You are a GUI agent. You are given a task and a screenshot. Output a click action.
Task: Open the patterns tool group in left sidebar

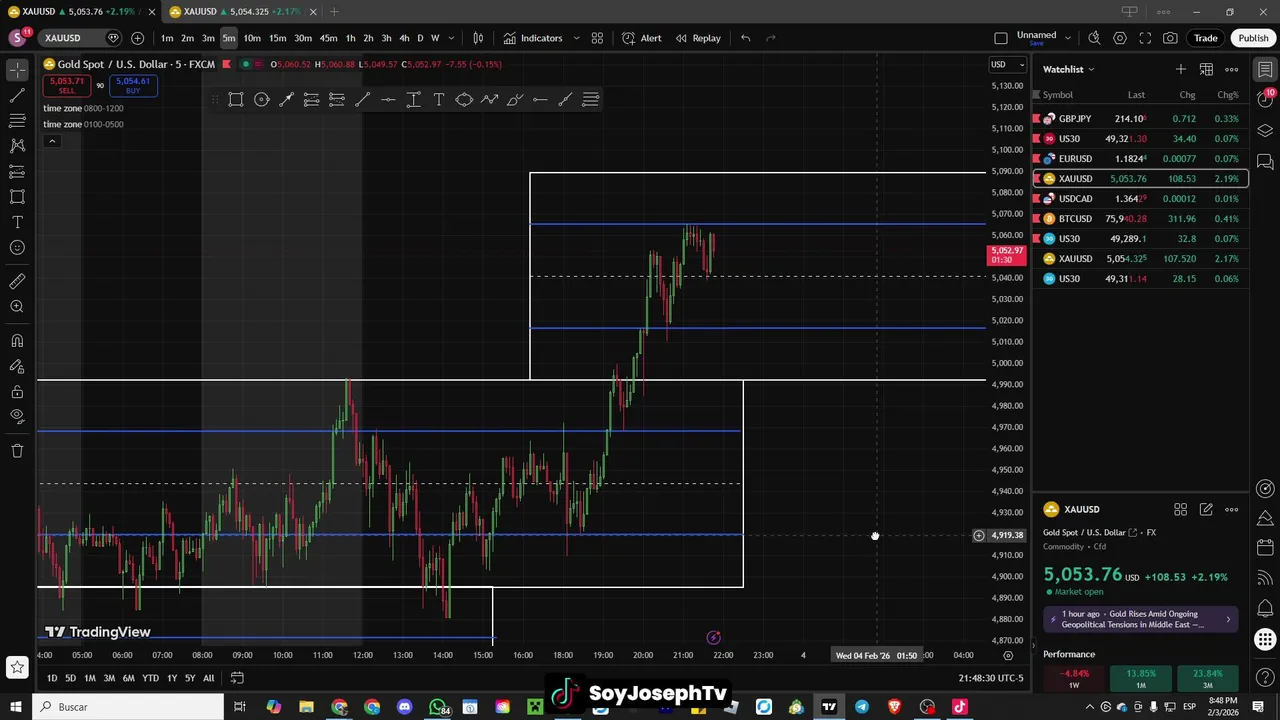(17, 146)
